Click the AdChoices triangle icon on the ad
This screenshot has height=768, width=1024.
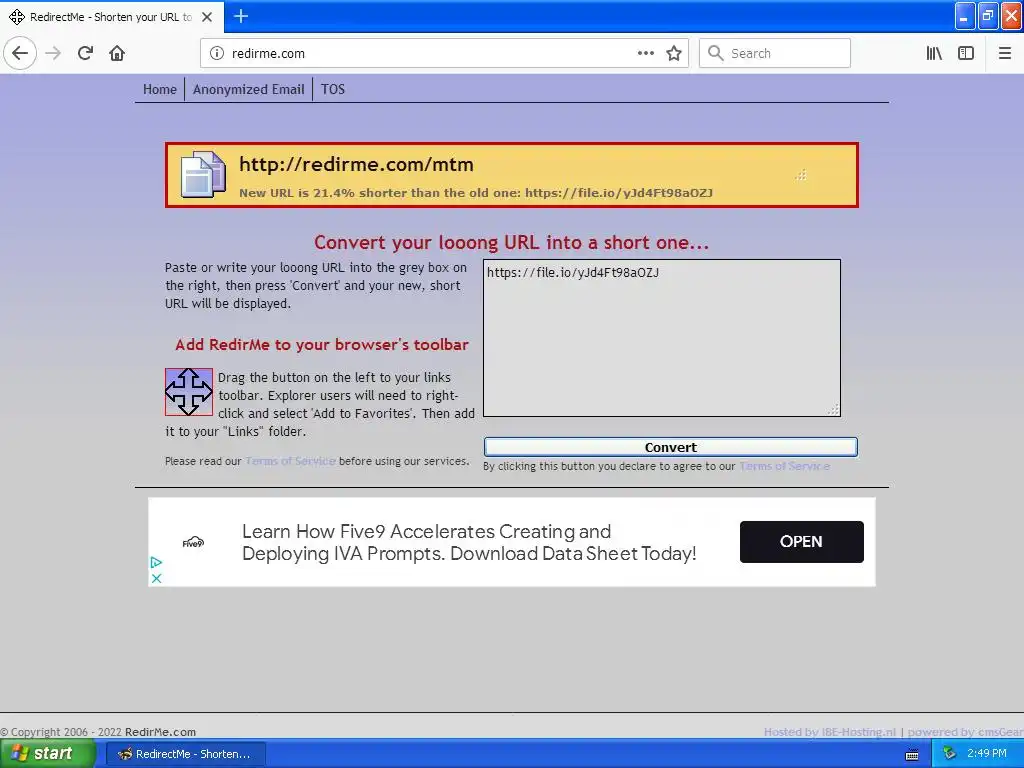pyautogui.click(x=156, y=562)
